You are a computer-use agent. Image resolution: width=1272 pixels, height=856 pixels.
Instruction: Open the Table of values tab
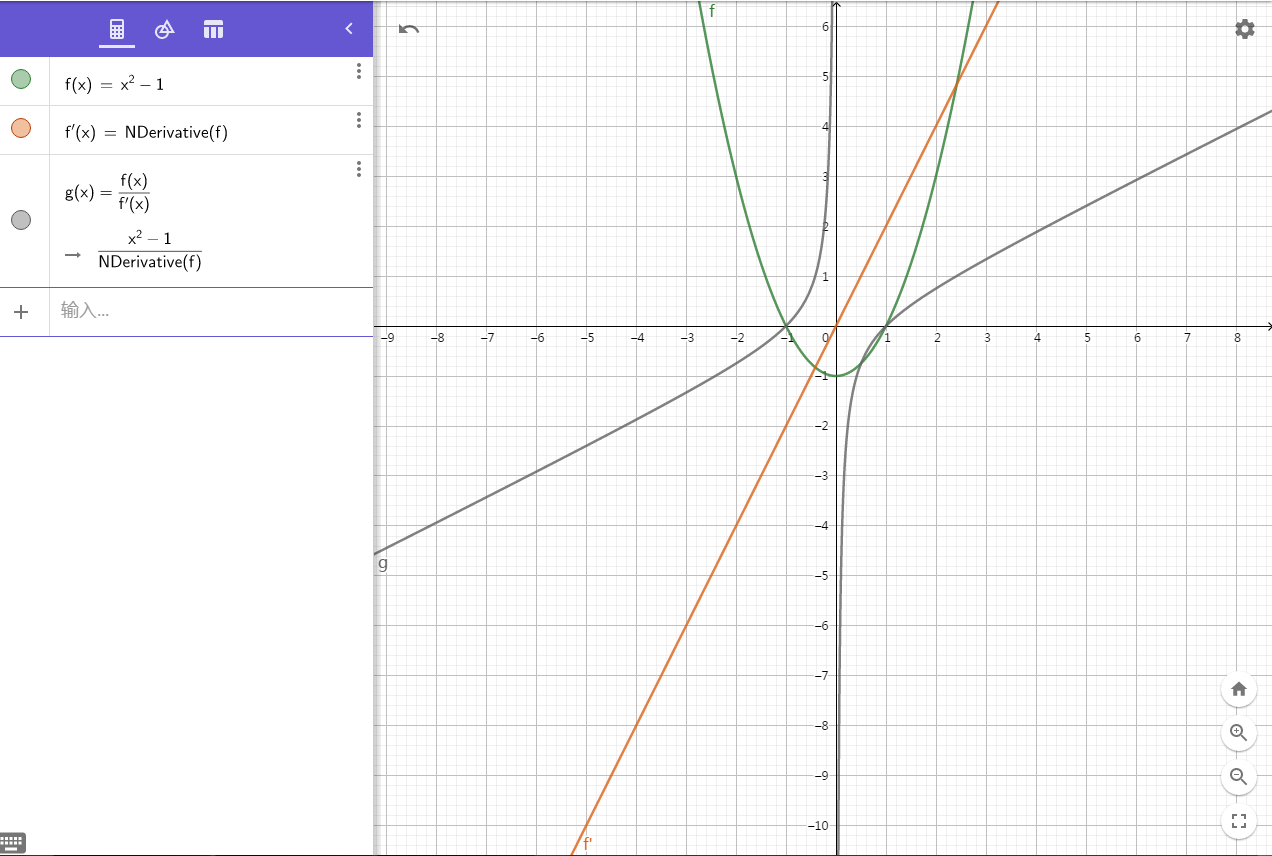click(x=213, y=29)
